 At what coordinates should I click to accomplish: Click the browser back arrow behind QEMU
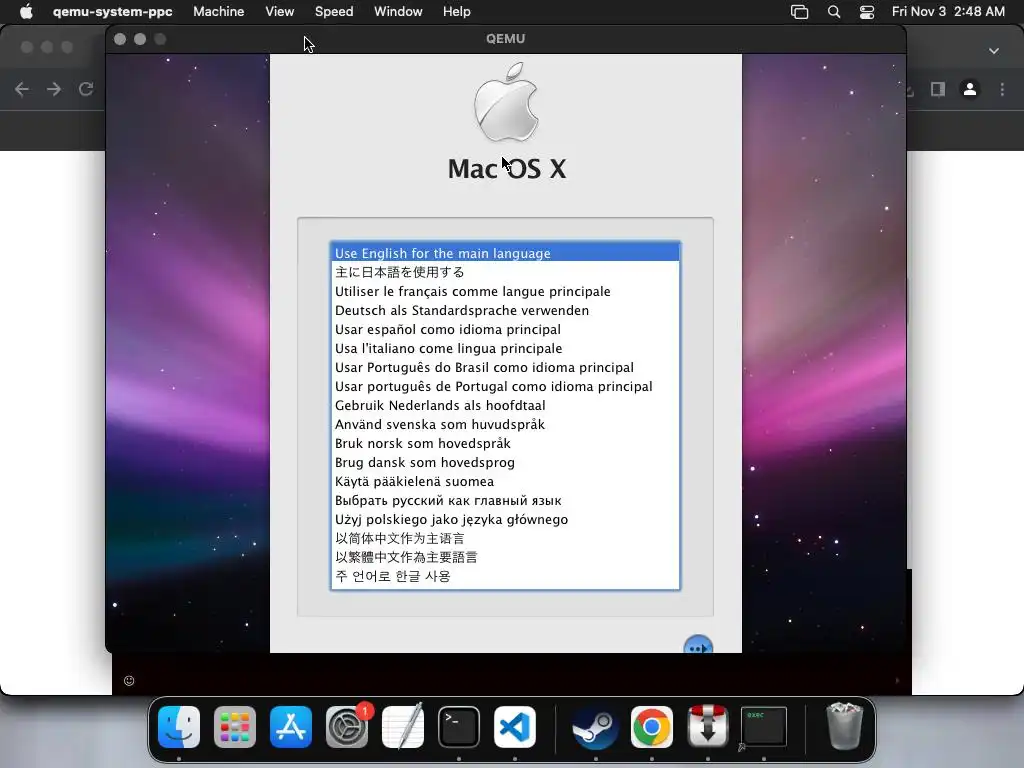click(22, 89)
